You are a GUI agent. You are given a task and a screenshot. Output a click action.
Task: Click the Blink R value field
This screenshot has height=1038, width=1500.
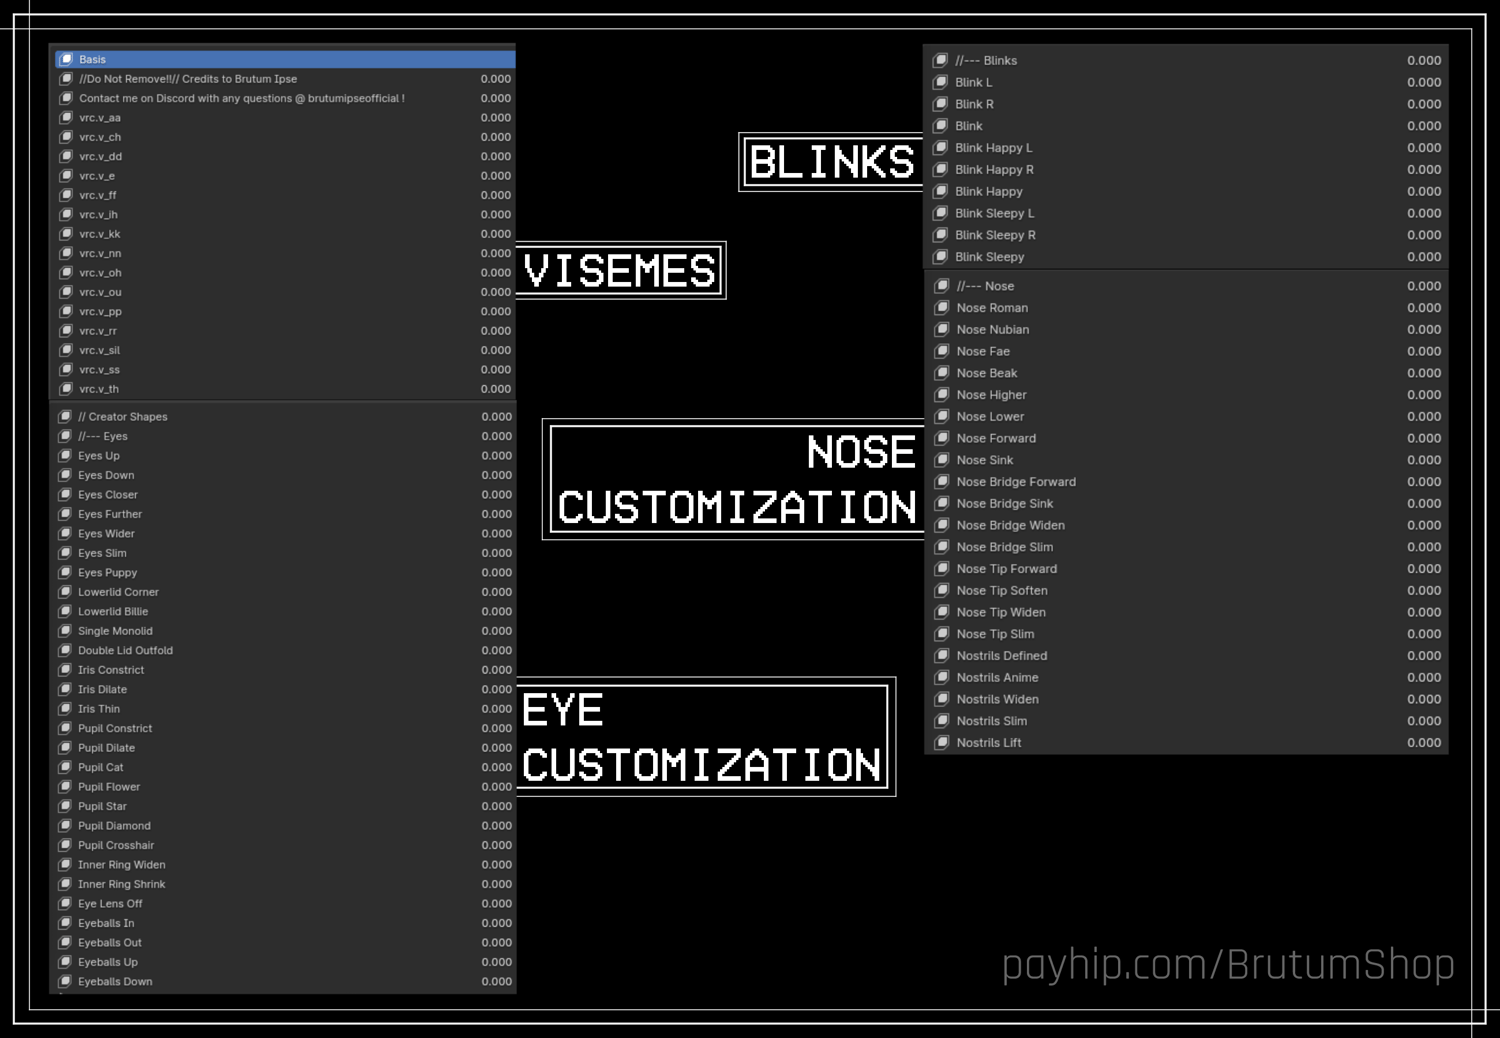tap(1423, 104)
